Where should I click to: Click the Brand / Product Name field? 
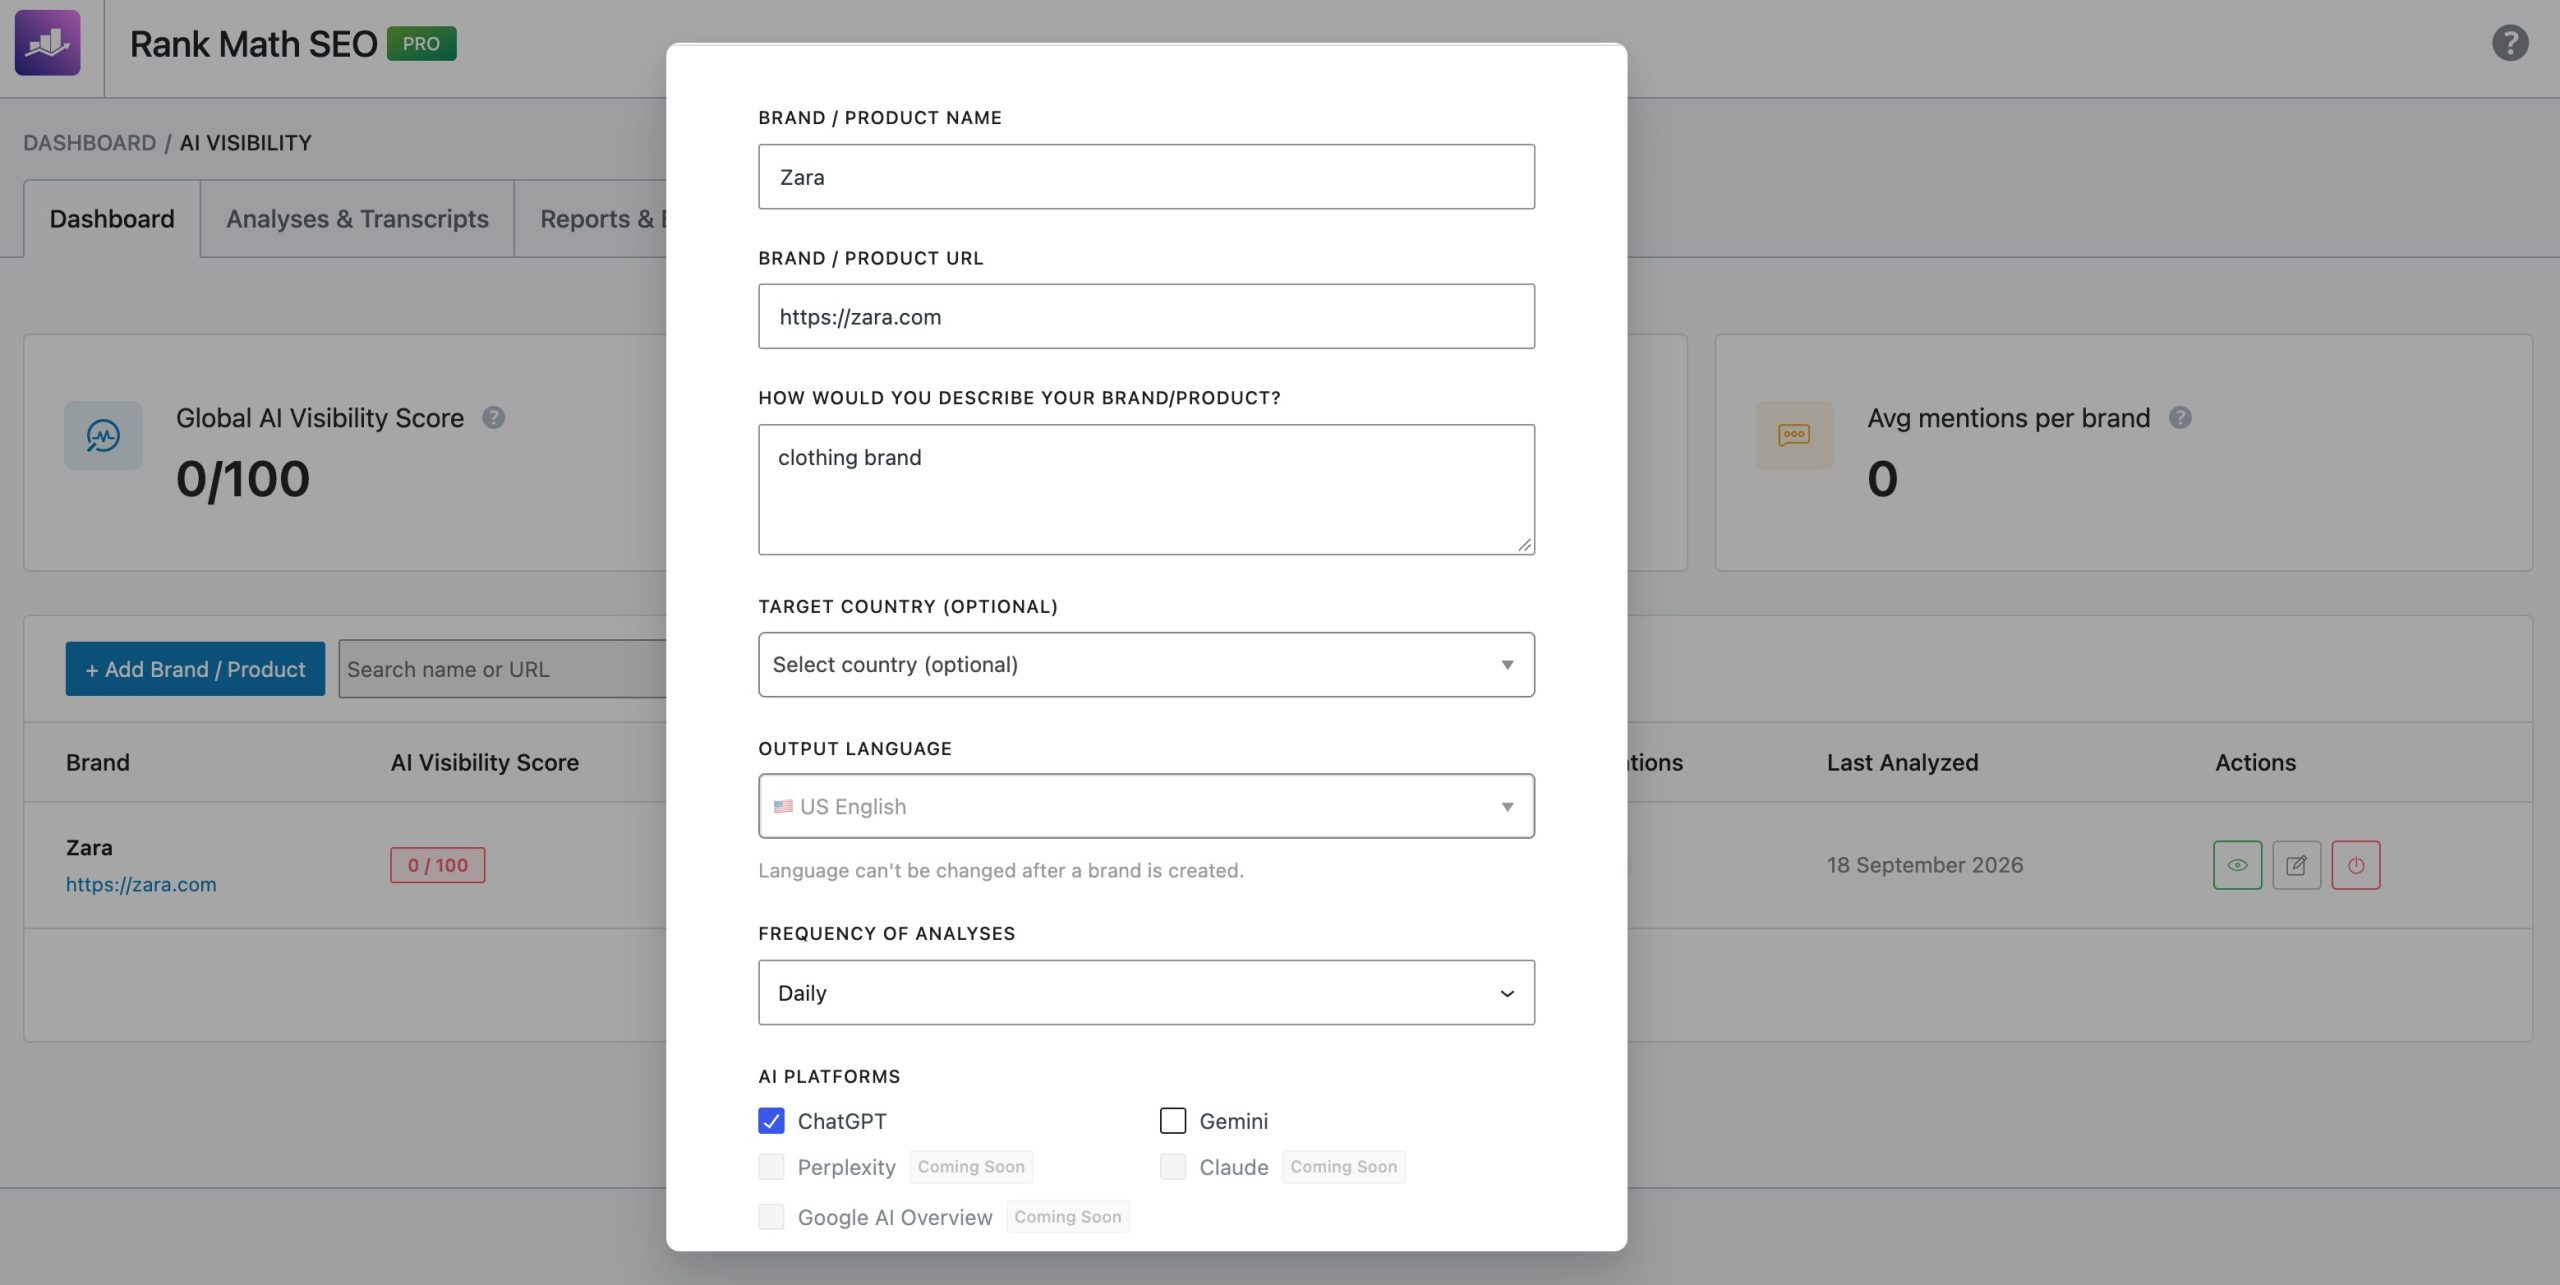(x=1146, y=177)
